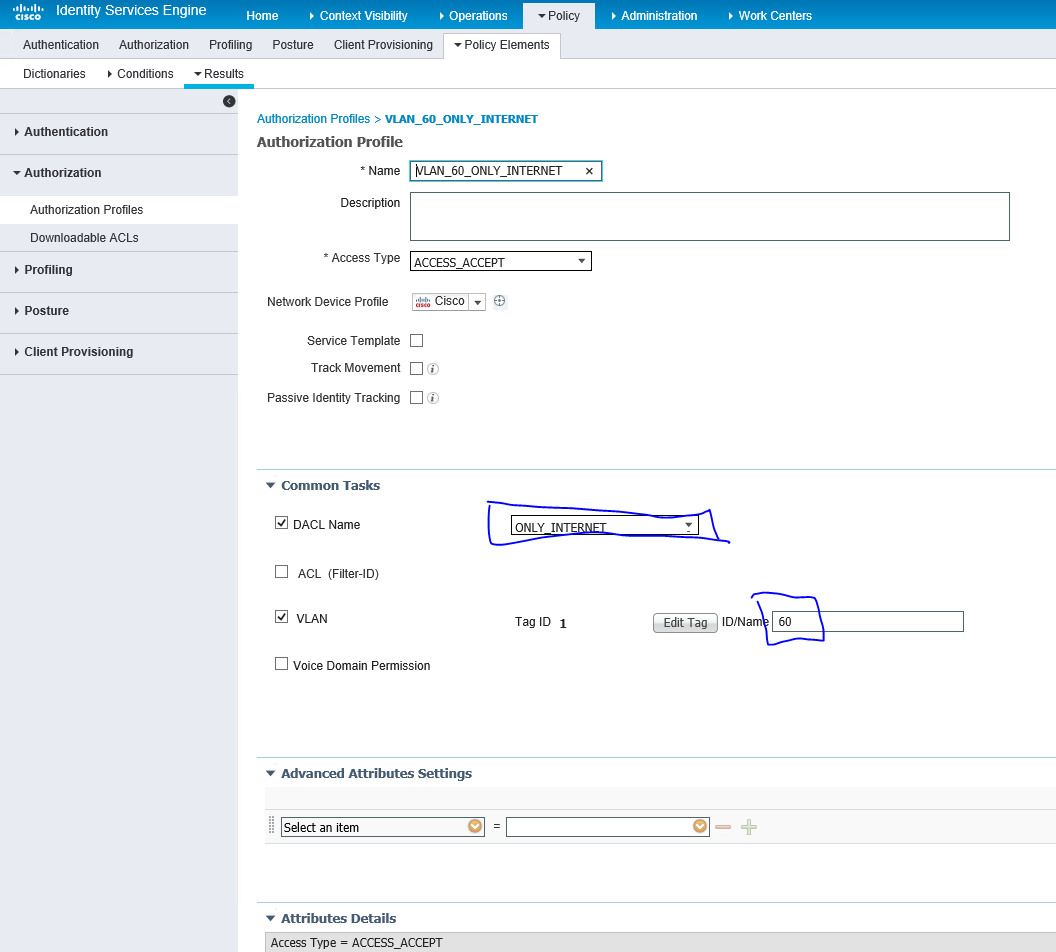
Task: Grab the attribute row drag handle
Action: [x=271, y=825]
